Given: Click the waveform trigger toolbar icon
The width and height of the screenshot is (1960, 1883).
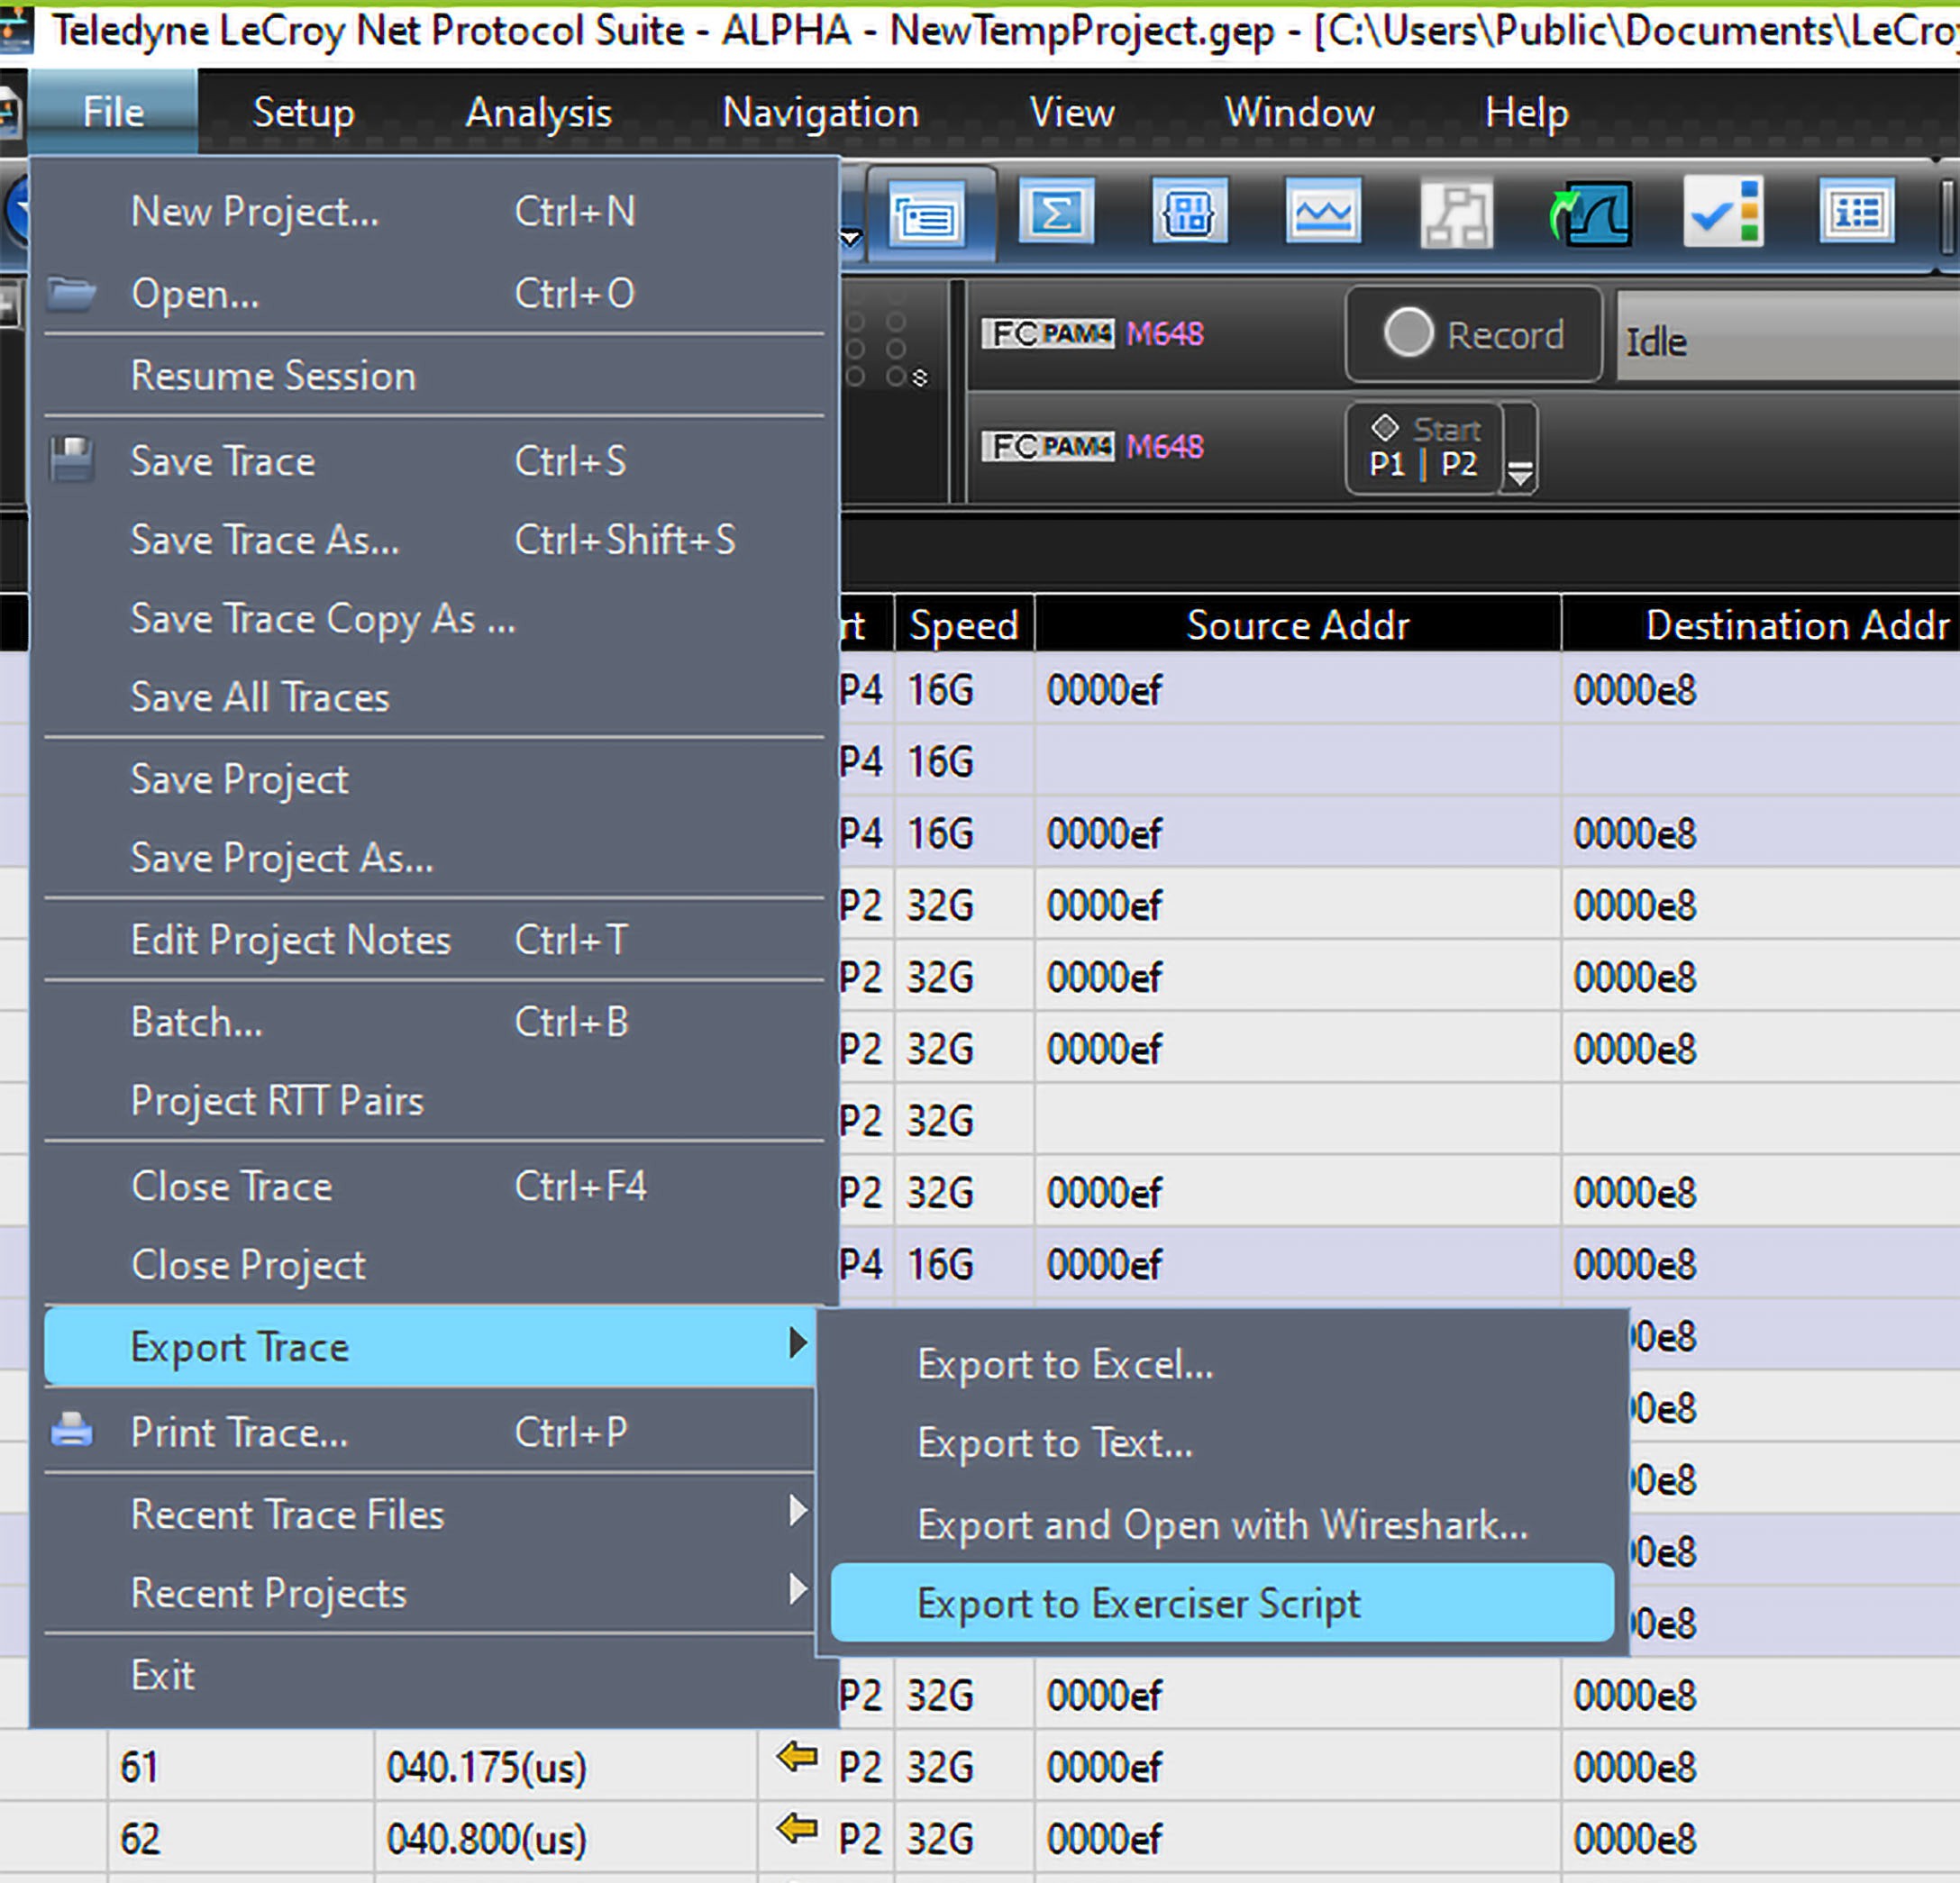Looking at the screenshot, I should coord(1590,212).
